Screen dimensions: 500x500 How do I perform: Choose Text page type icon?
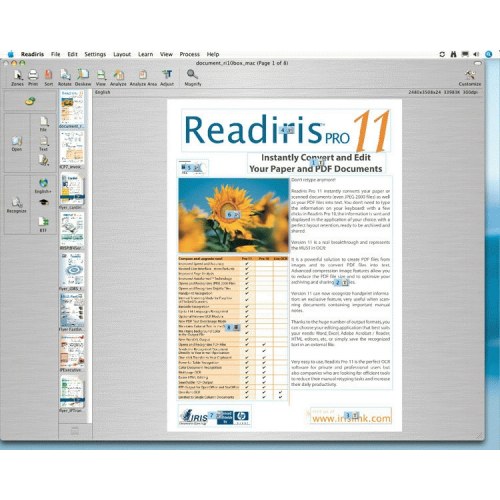click(44, 144)
